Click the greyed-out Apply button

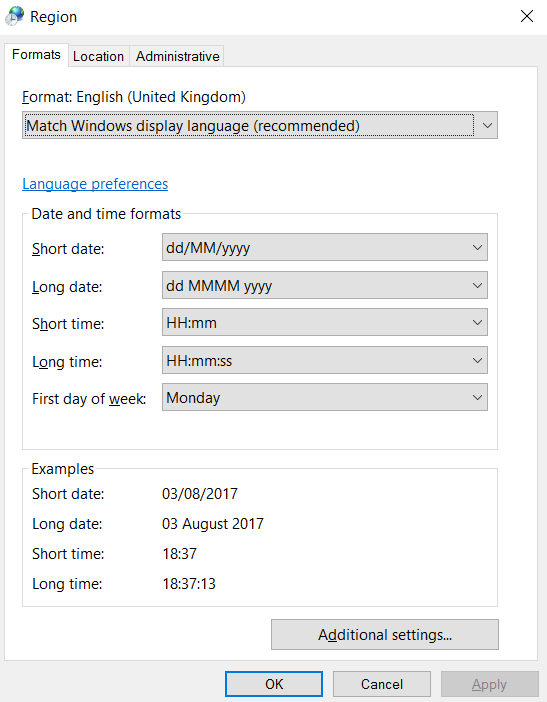(490, 684)
